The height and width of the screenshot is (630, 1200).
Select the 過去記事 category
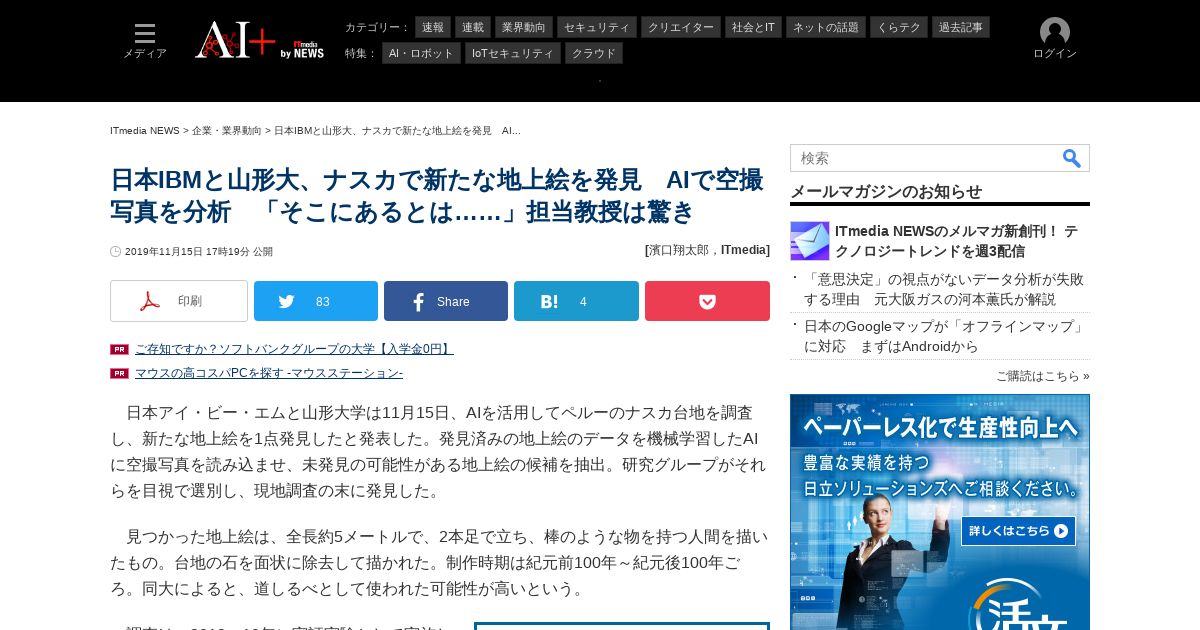point(961,27)
